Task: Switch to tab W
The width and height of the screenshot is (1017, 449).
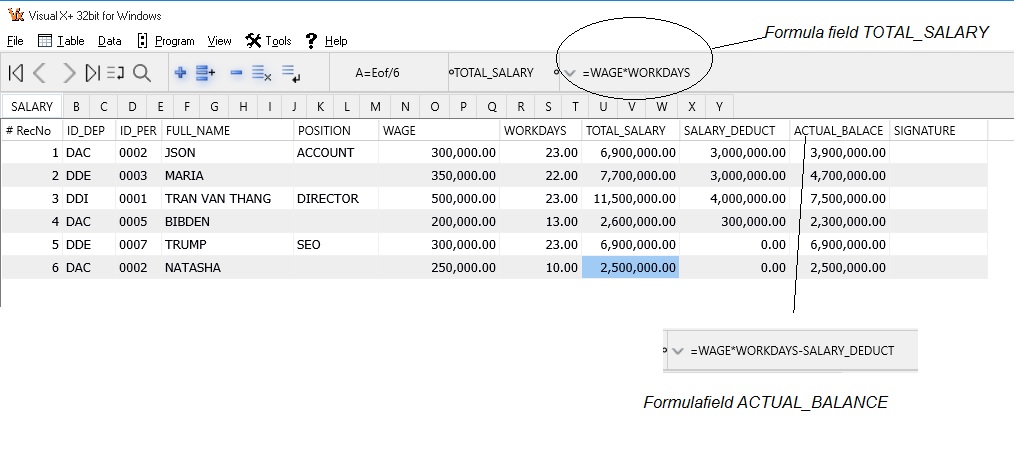Action: click(x=662, y=106)
